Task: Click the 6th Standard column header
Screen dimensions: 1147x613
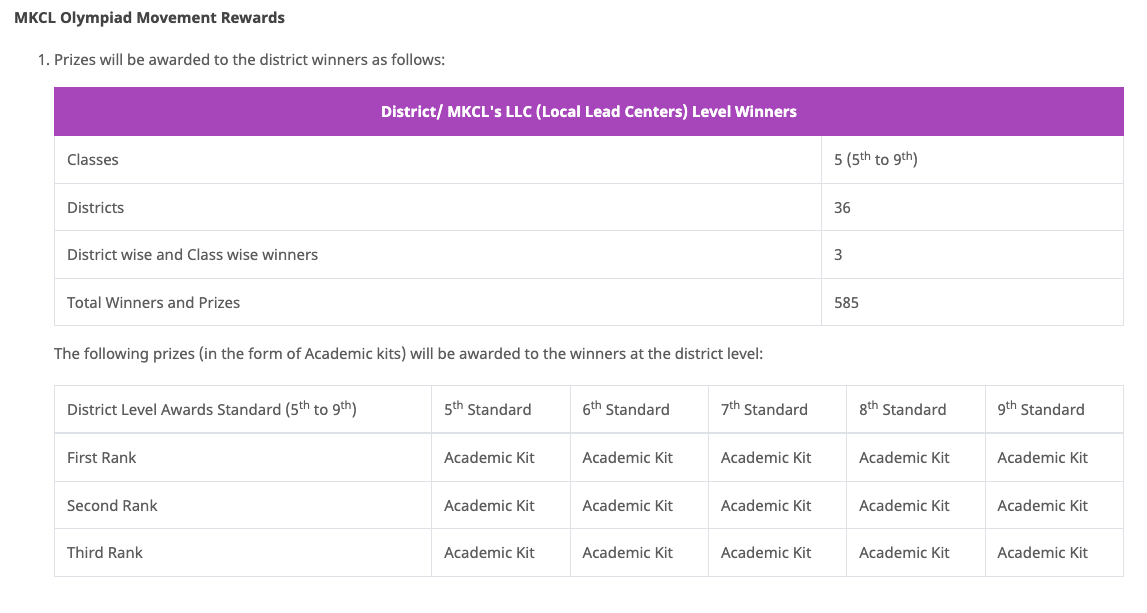Action: [626, 409]
